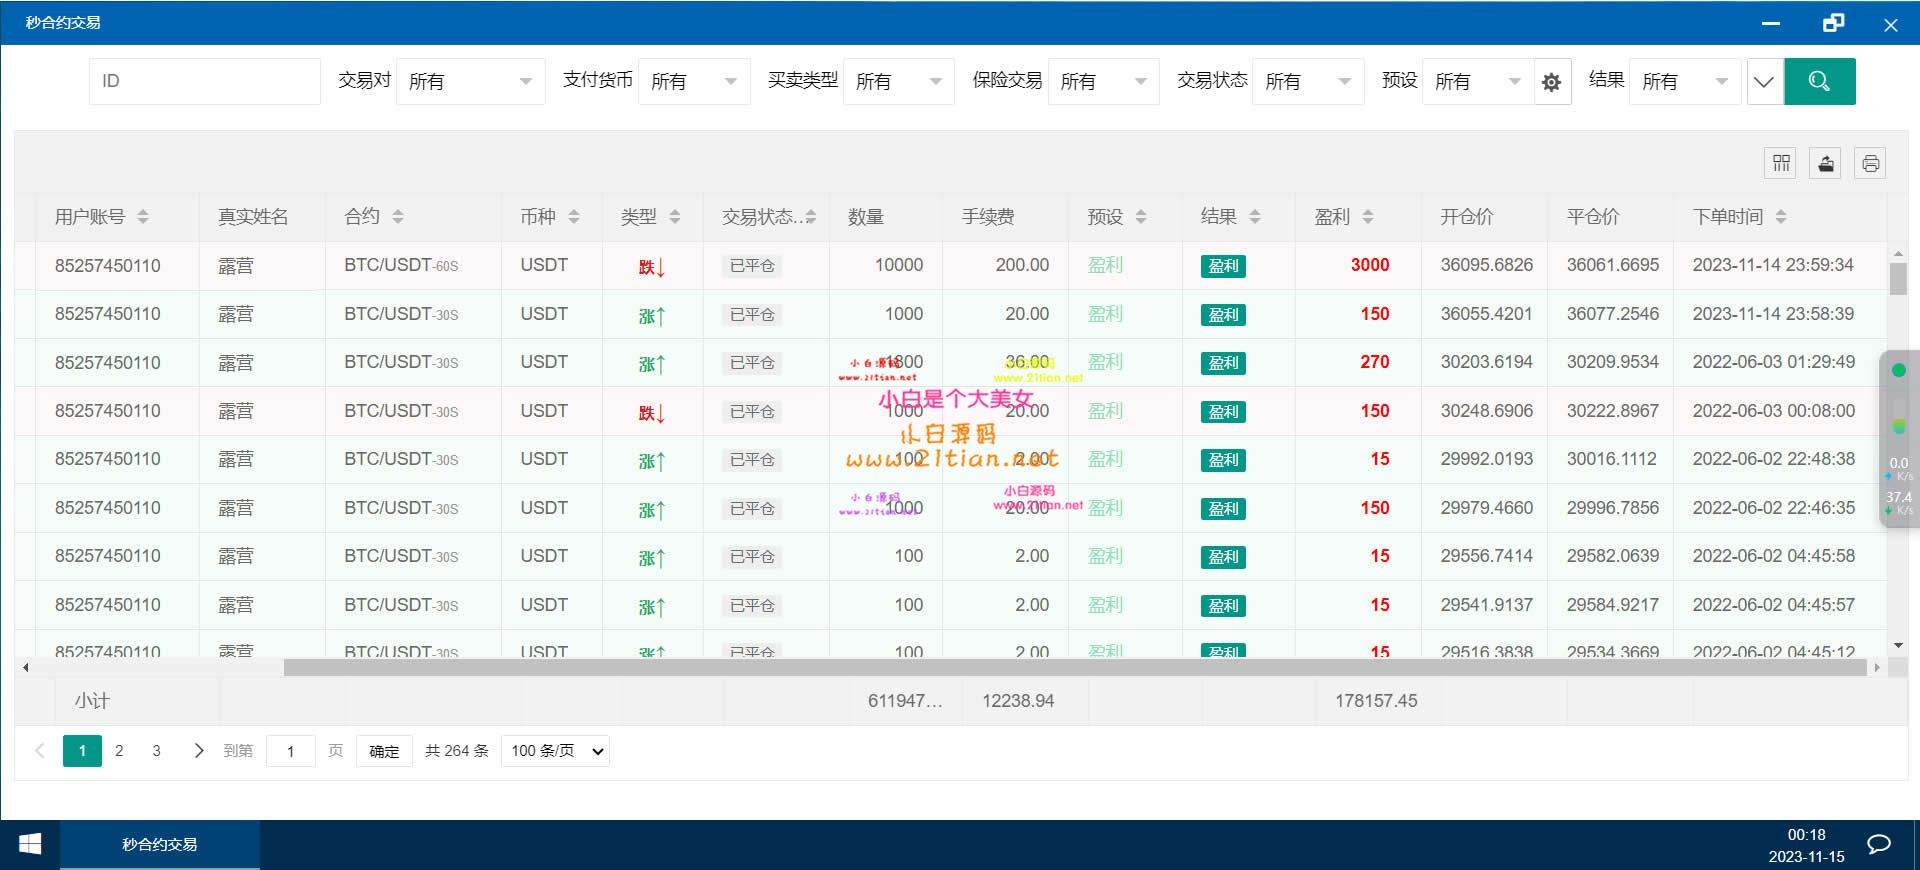Click the 平仓价 column header

pyautogui.click(x=1593, y=217)
